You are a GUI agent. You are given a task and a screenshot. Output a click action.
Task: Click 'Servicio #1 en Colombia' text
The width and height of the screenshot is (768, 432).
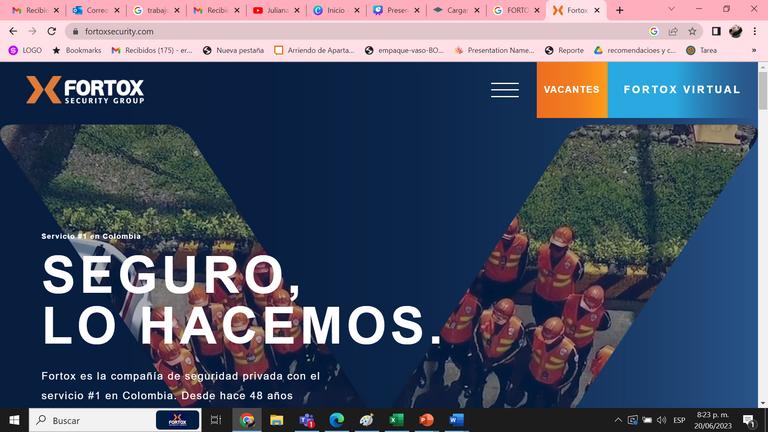[91, 236]
